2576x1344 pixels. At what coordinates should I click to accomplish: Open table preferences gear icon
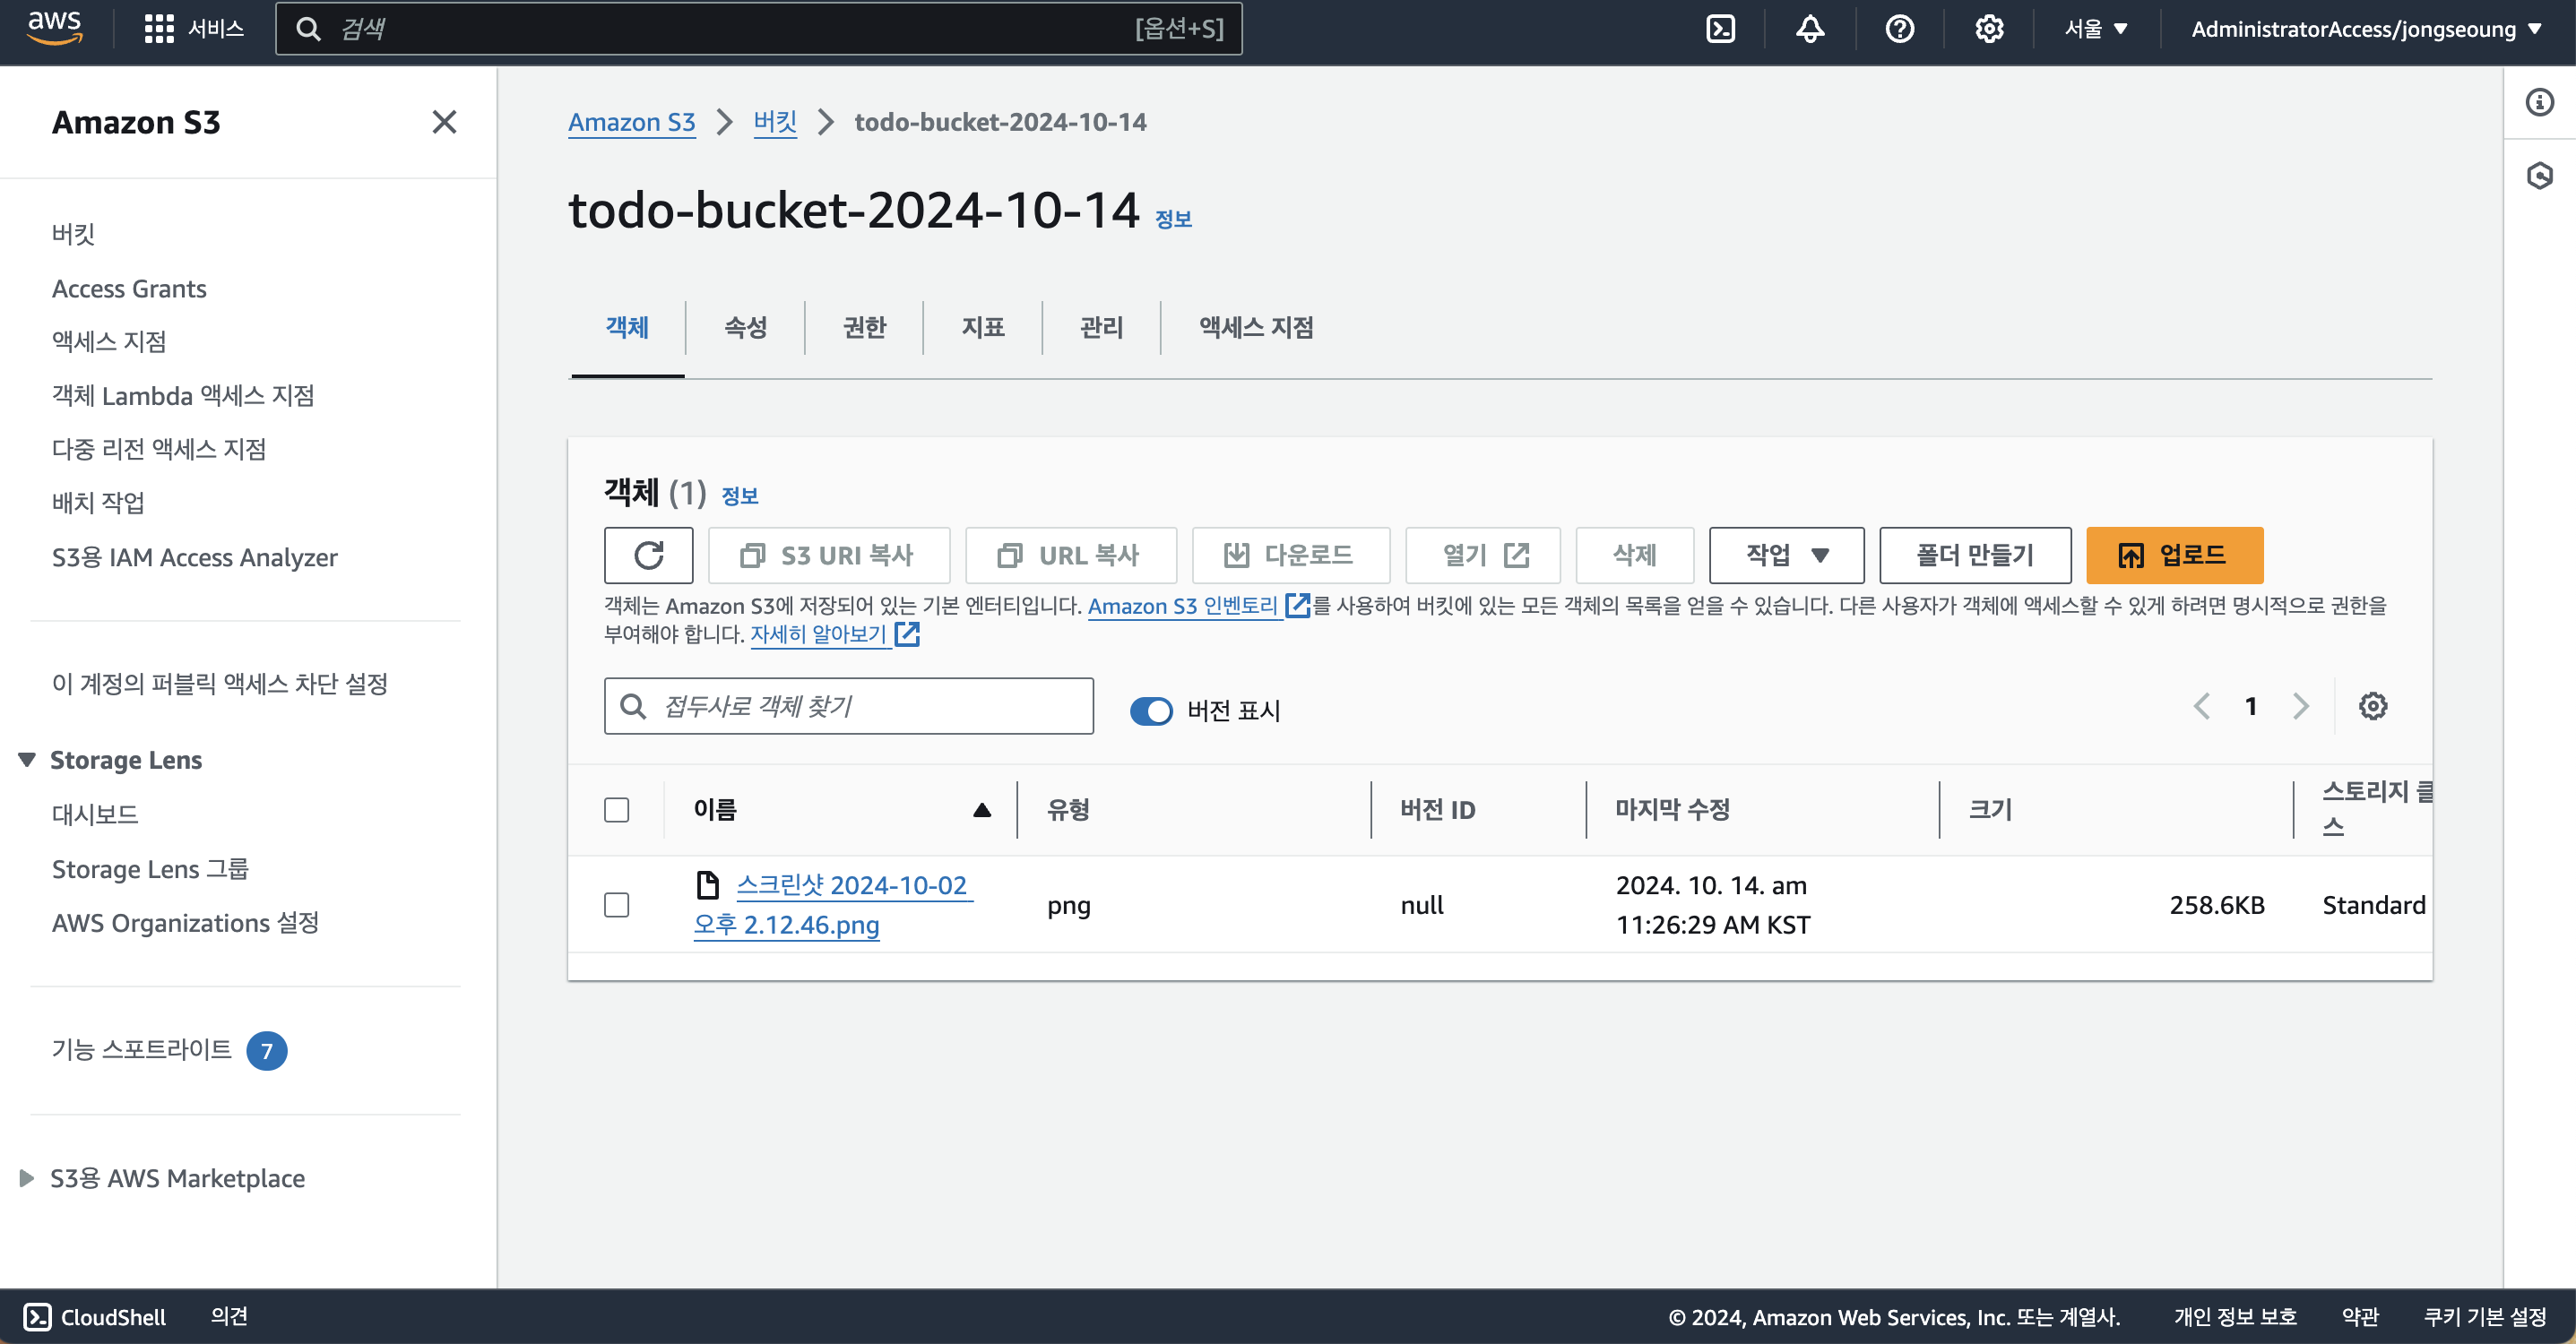[x=2372, y=706]
